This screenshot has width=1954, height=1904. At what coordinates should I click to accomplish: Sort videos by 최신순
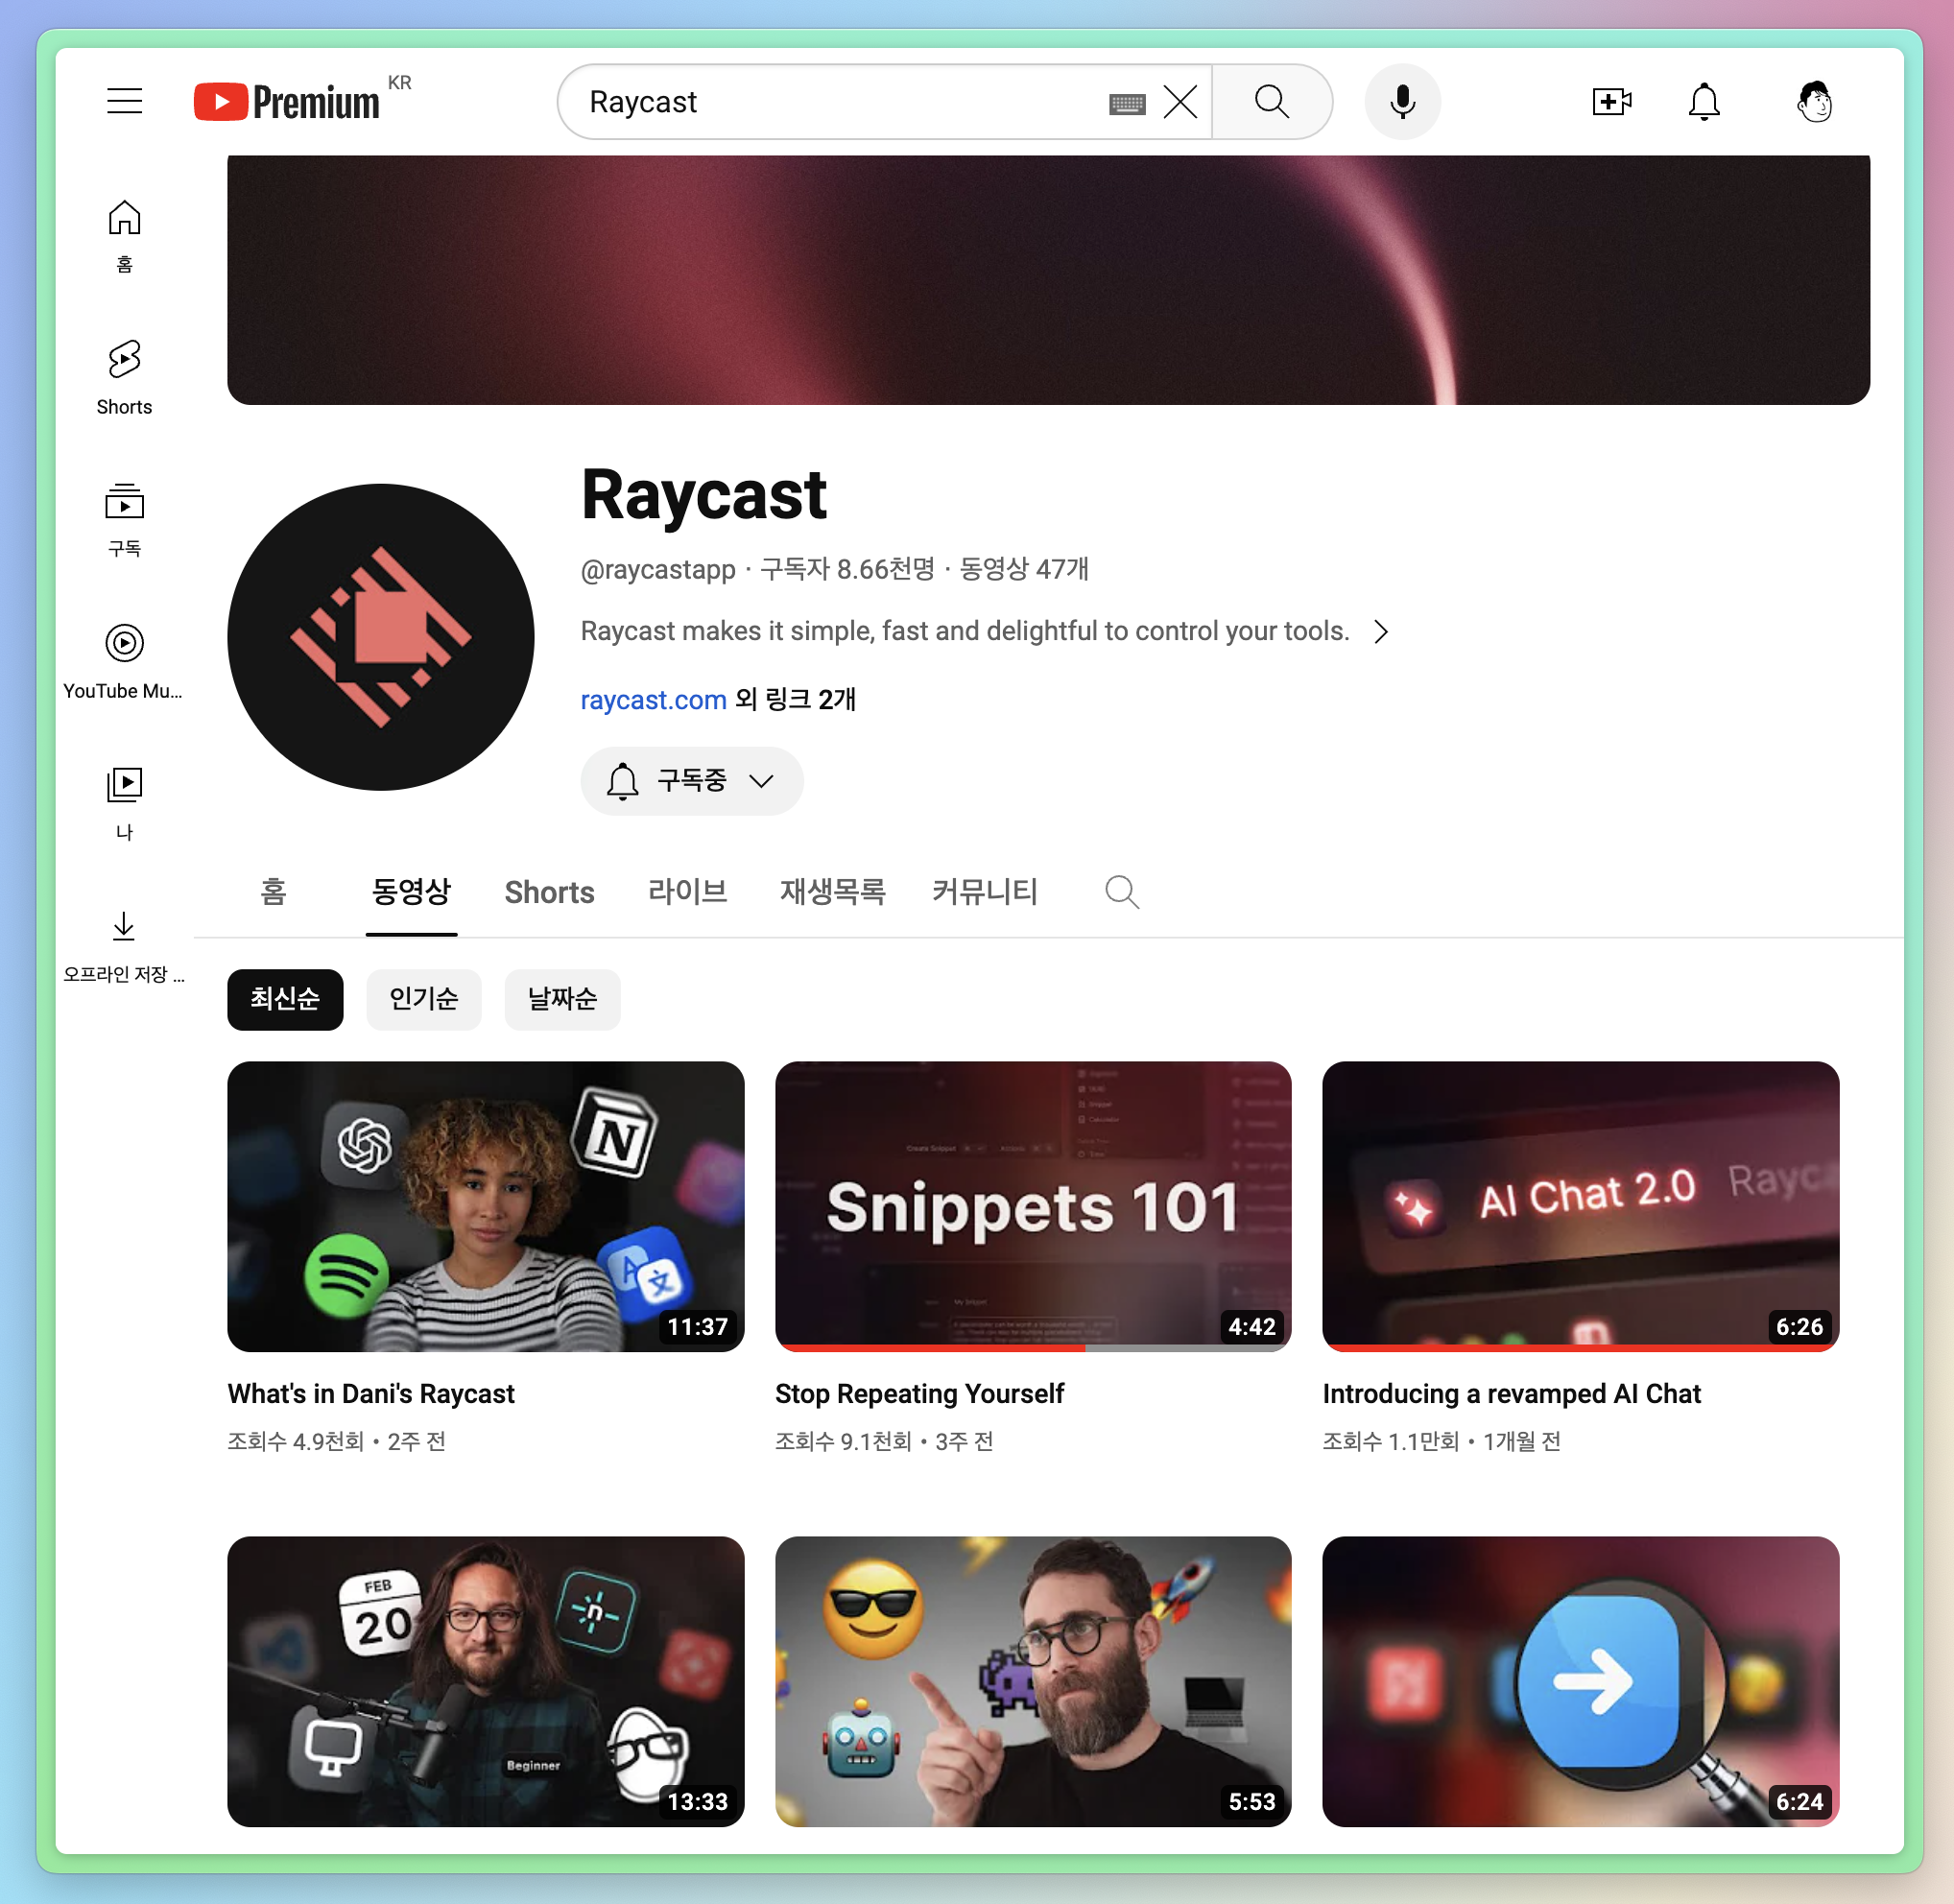285,999
